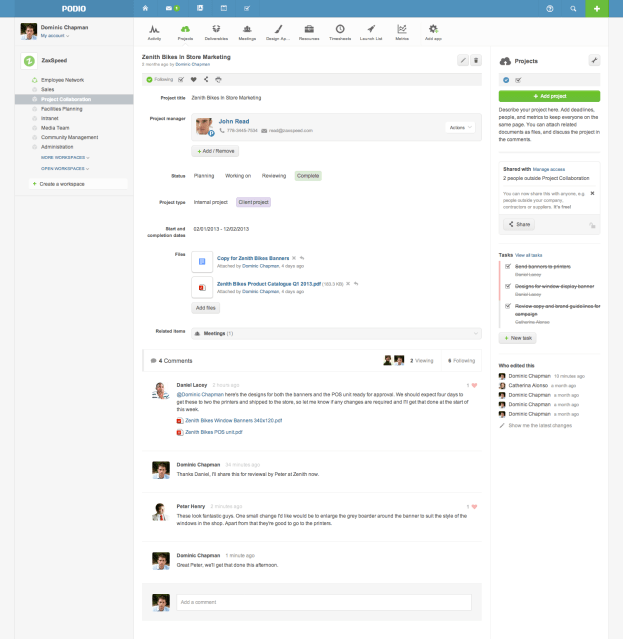
Task: Create task from action bar icon
Action: click(181, 79)
